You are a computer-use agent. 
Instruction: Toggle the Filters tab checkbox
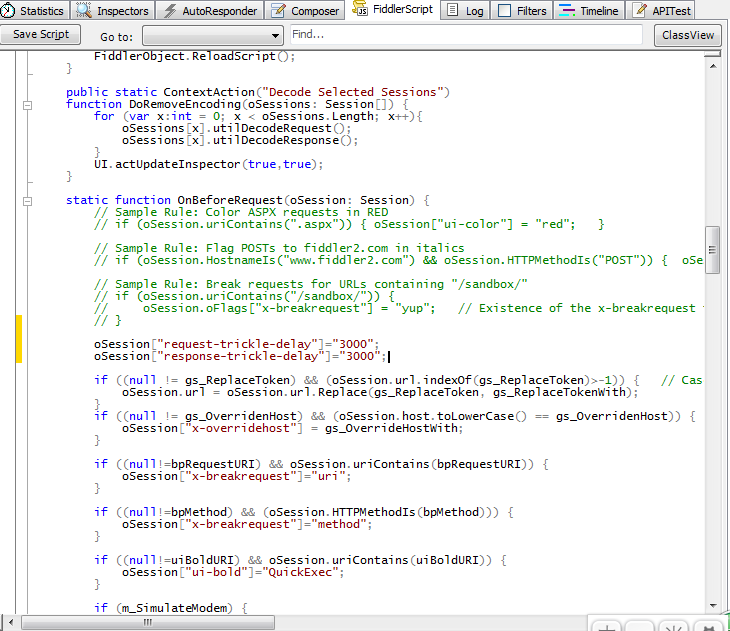pyautogui.click(x=504, y=11)
